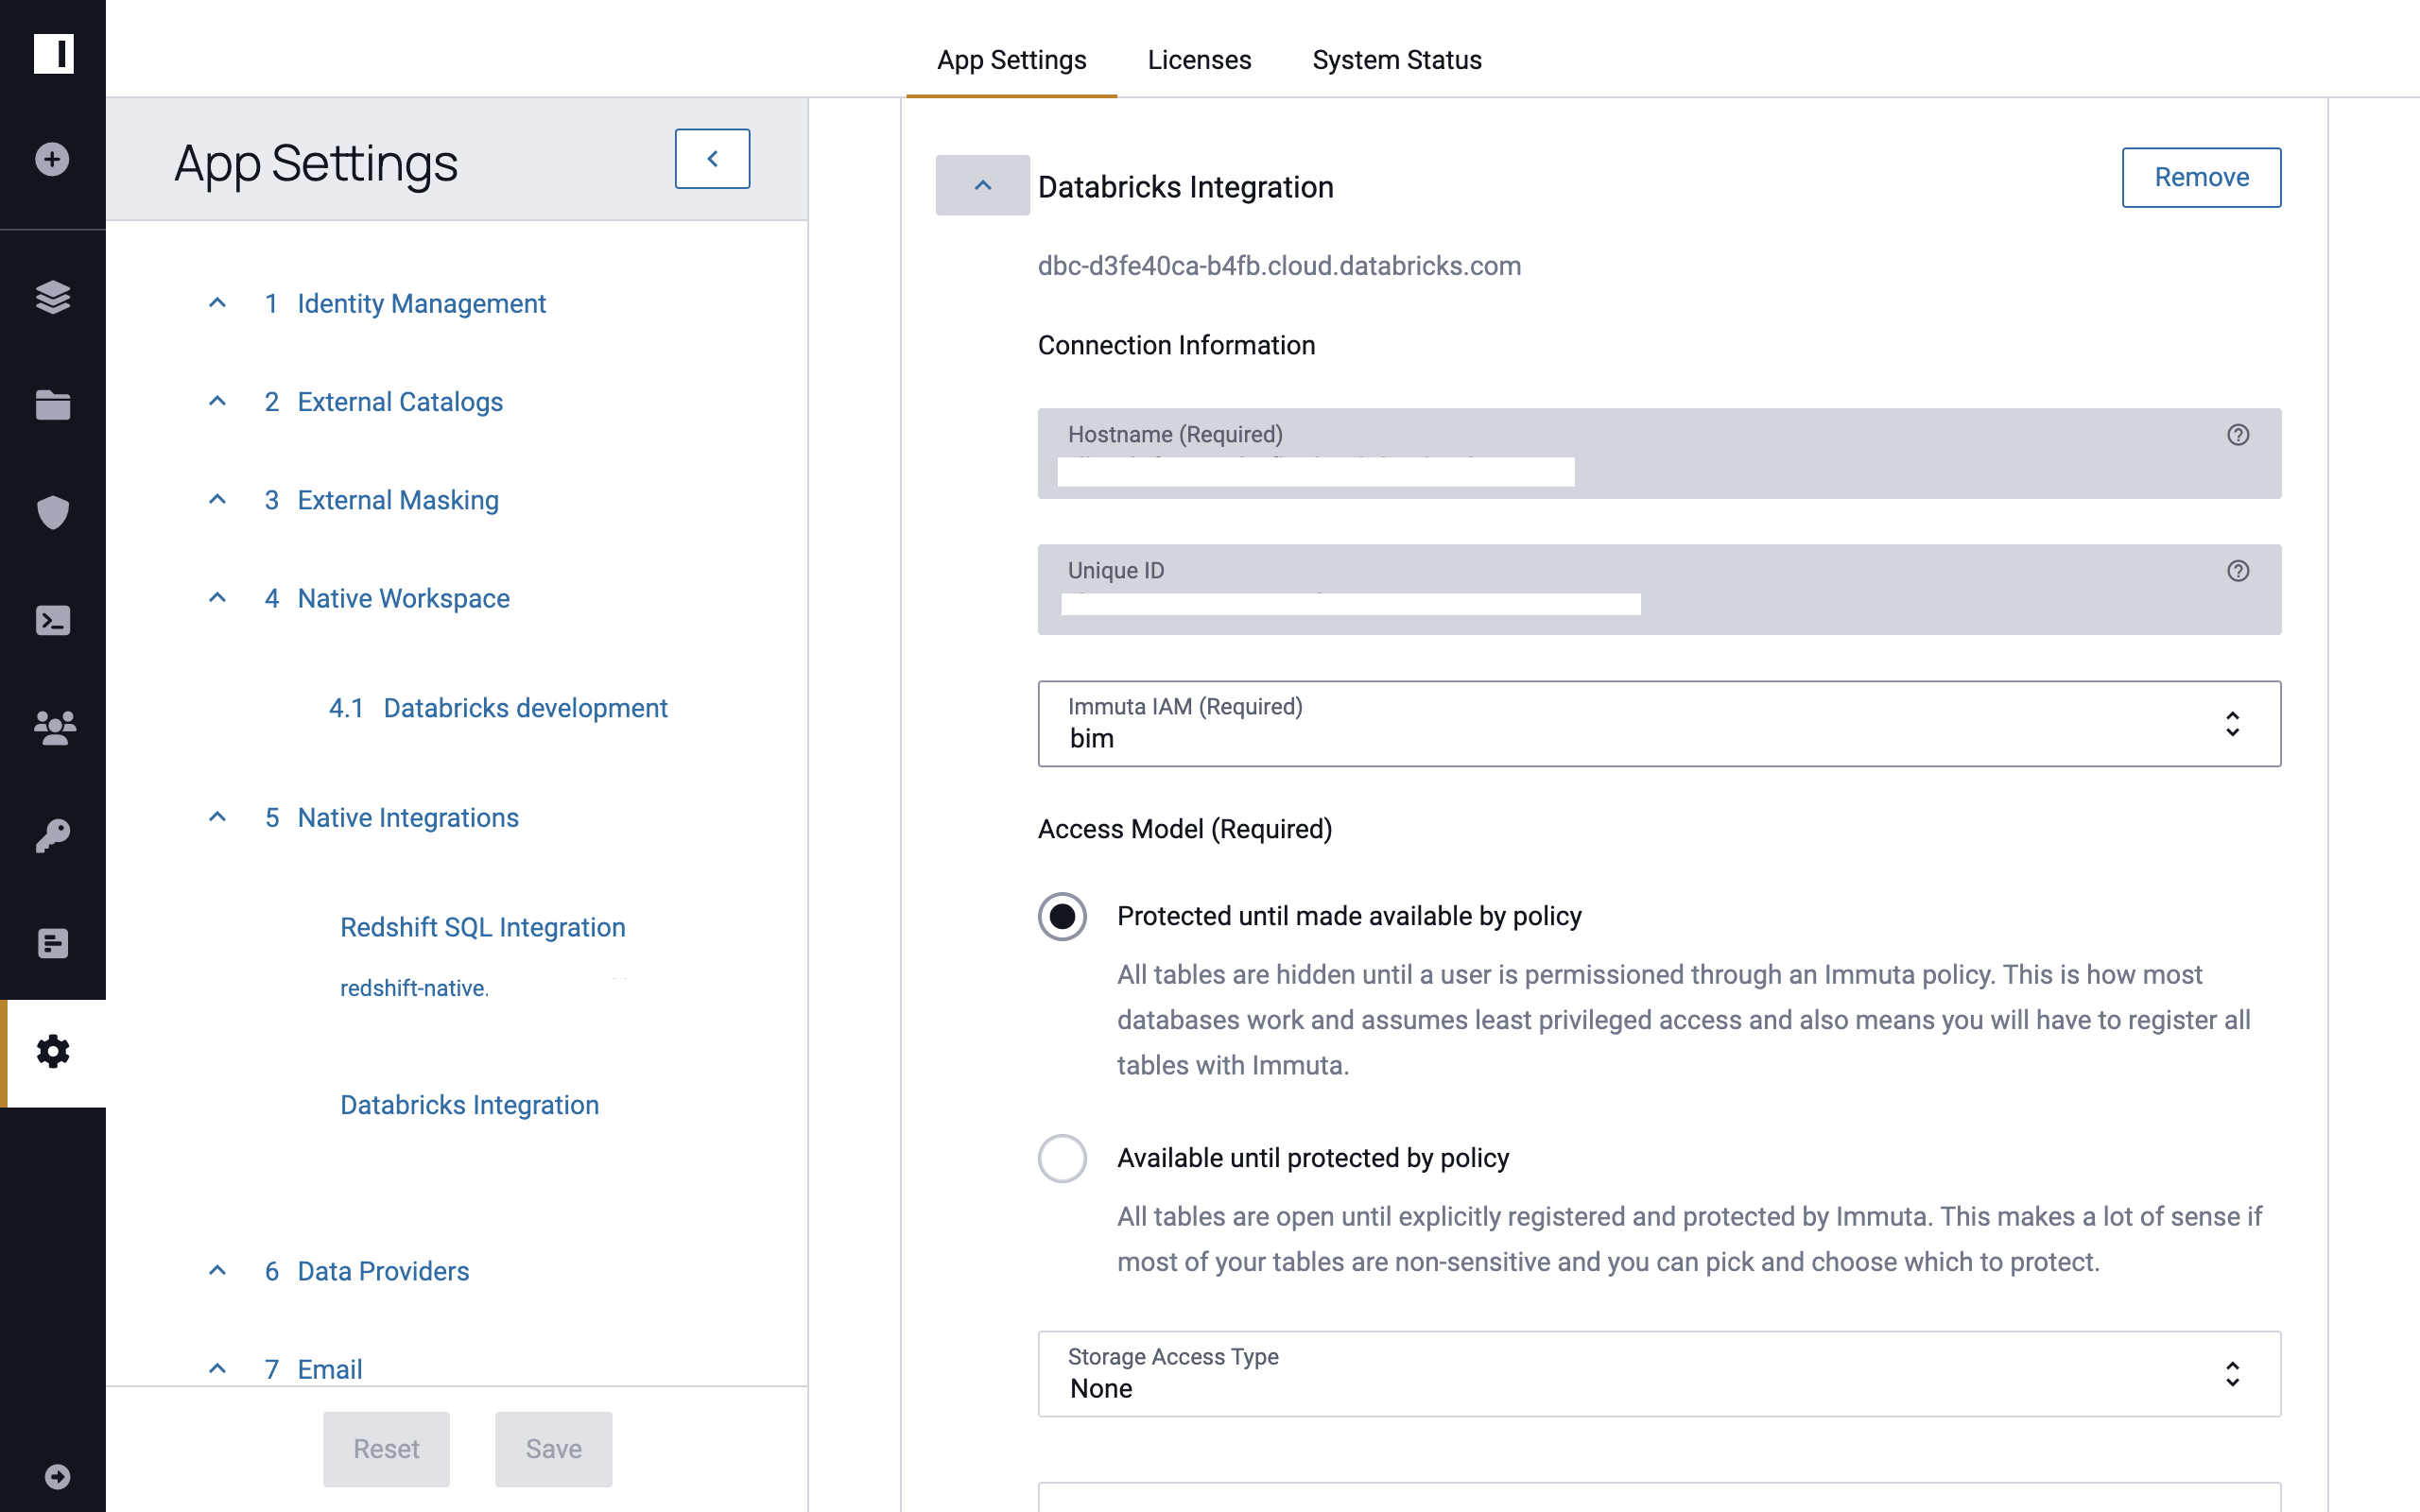This screenshot has width=2420, height=1512.
Task: Click the dbc-d3fe40ca-b4fb.cloud.databricks.com text
Action: point(1279,266)
